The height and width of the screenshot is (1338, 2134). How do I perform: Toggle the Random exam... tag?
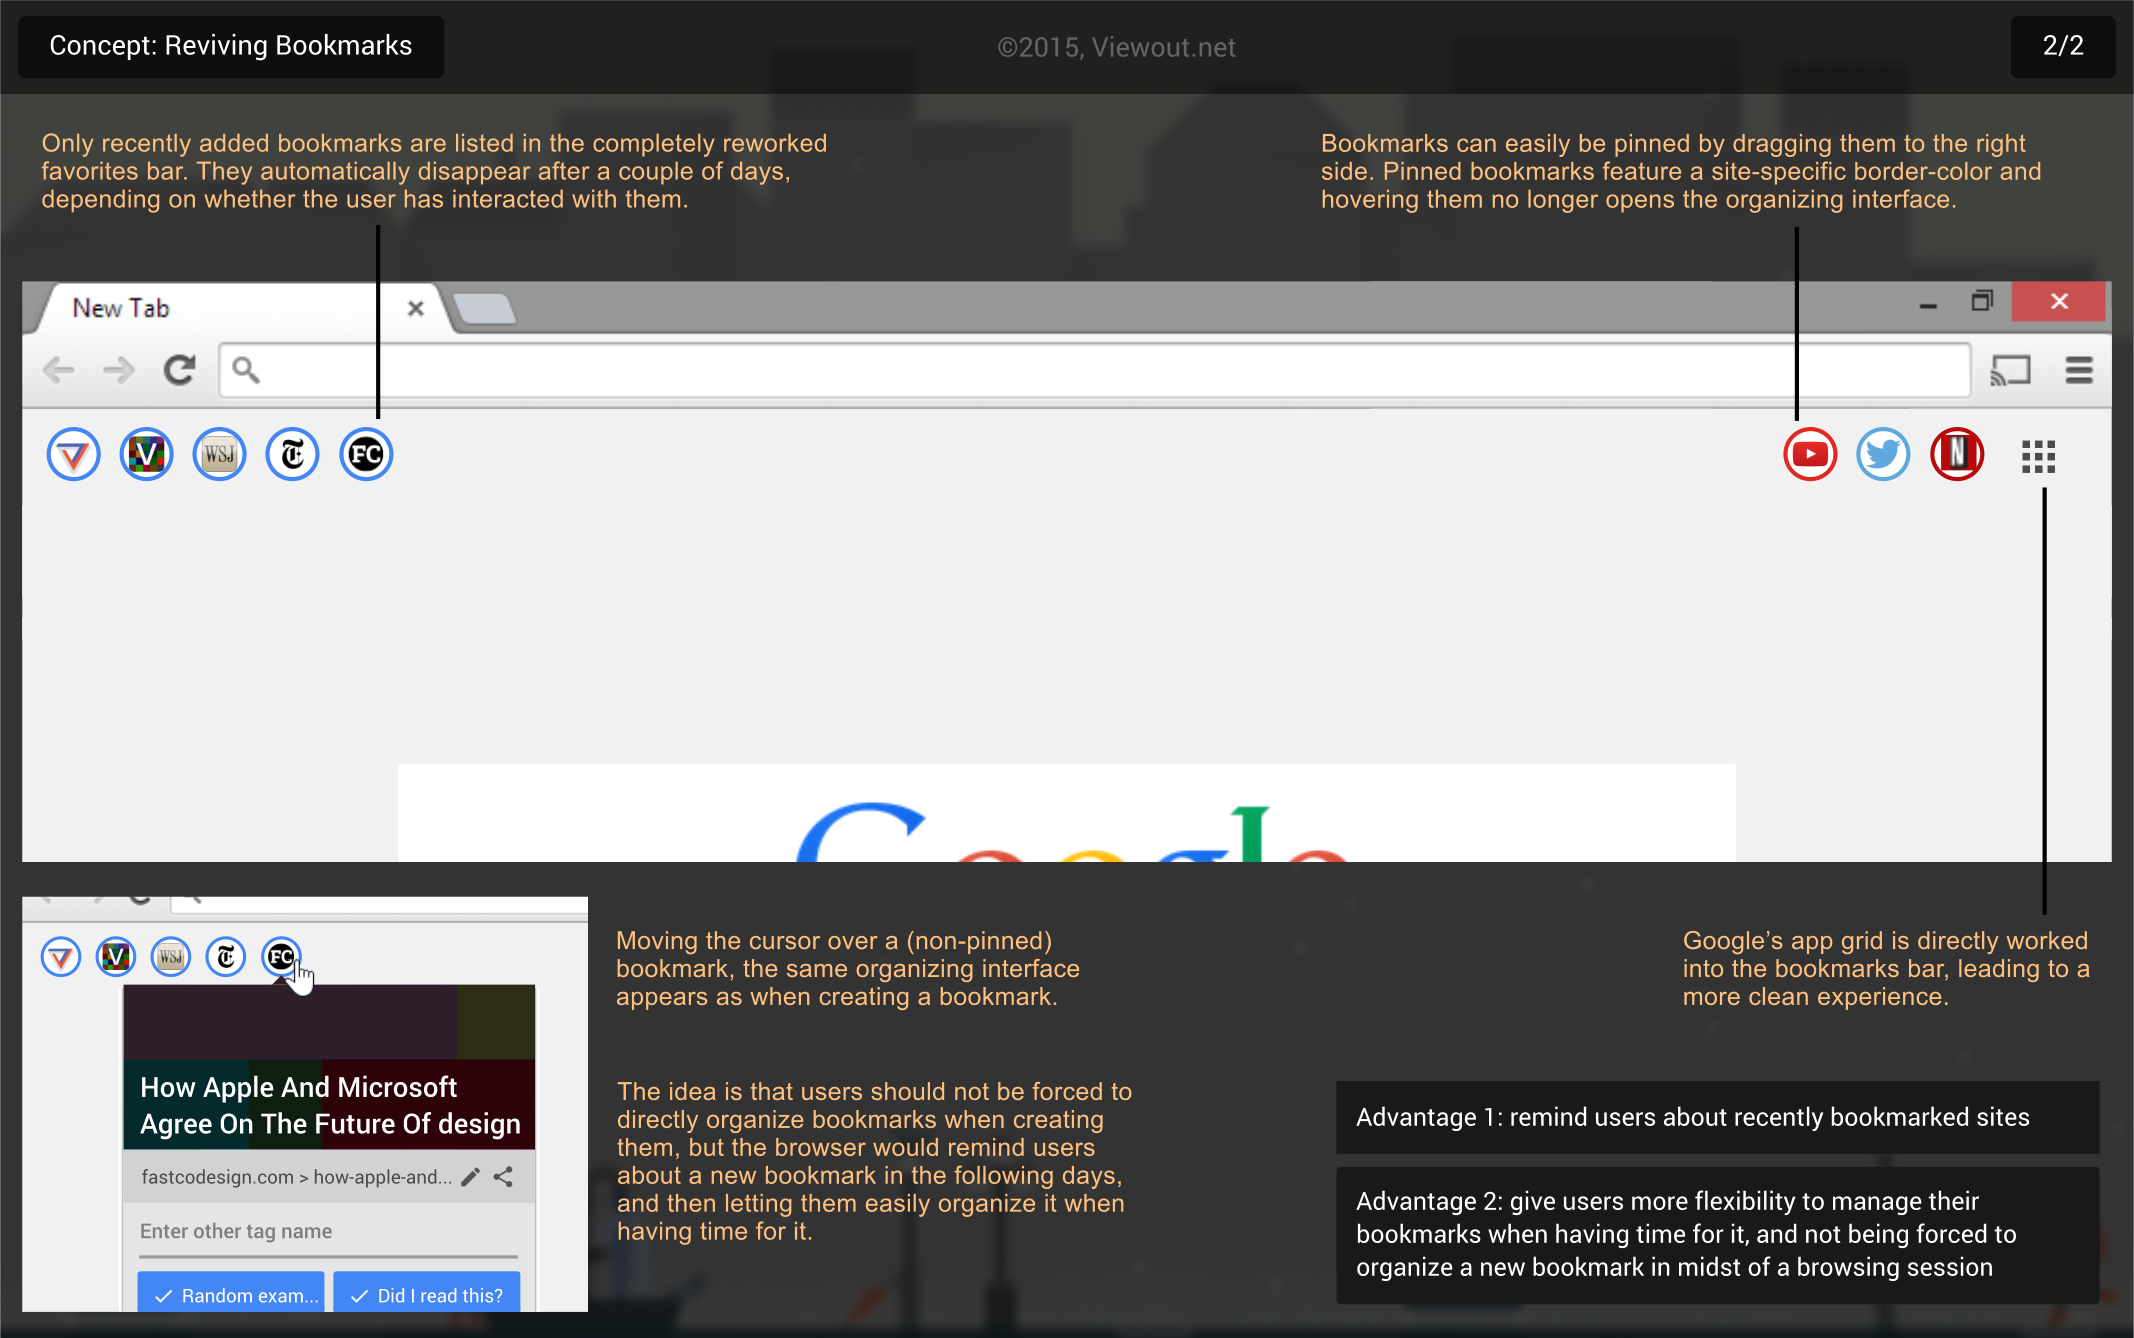tap(231, 1292)
